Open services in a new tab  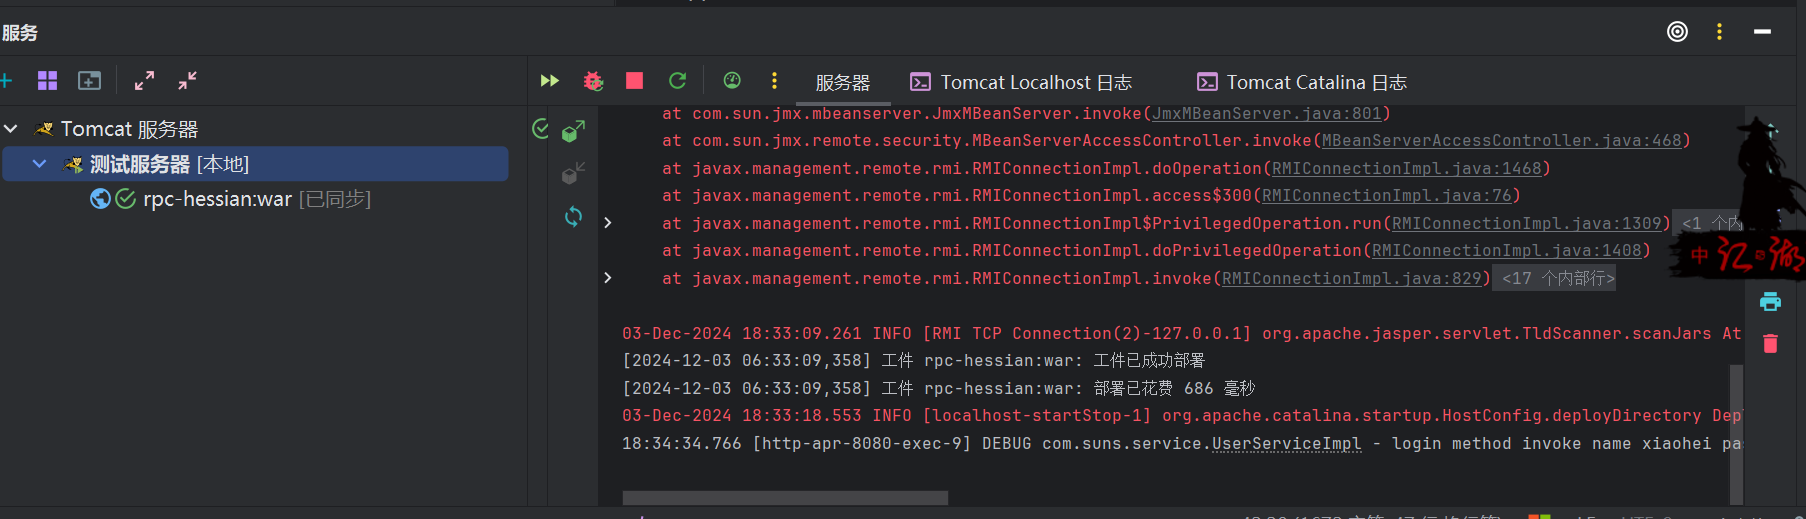click(x=90, y=81)
